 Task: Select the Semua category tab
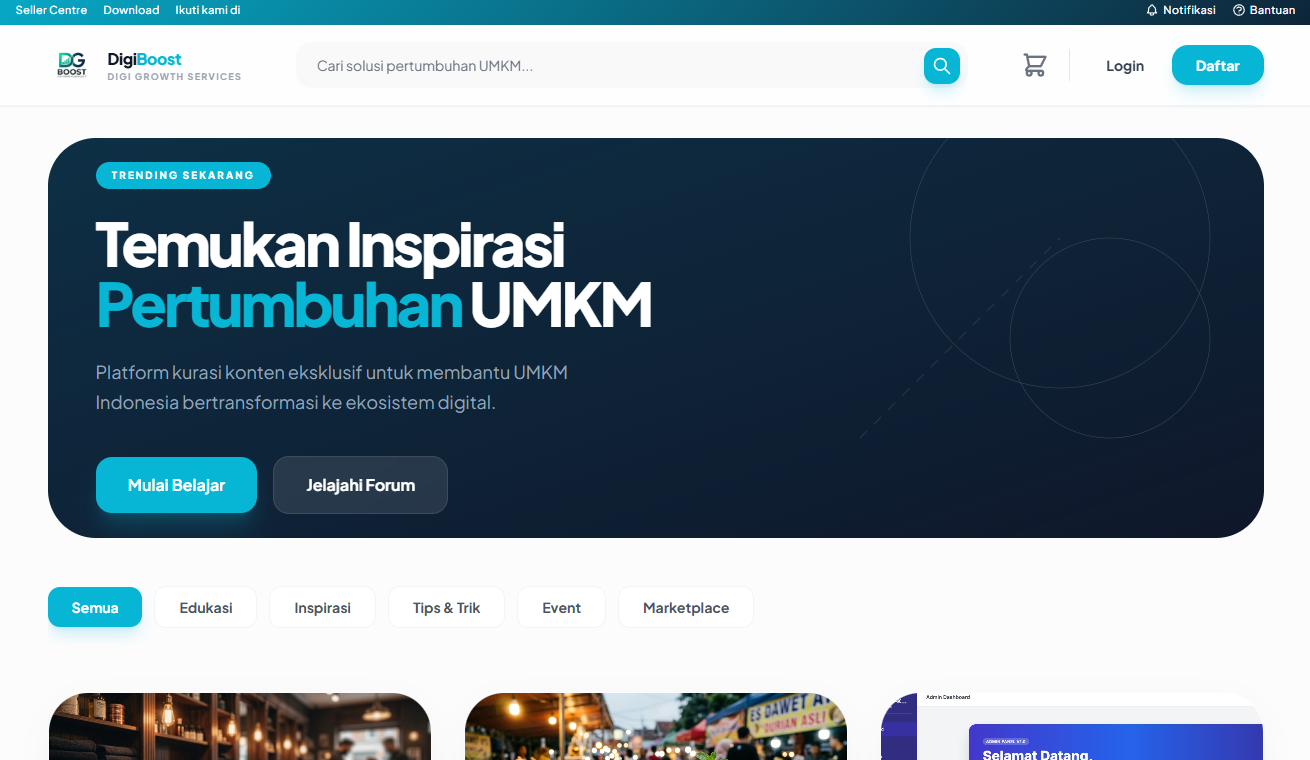pos(95,607)
